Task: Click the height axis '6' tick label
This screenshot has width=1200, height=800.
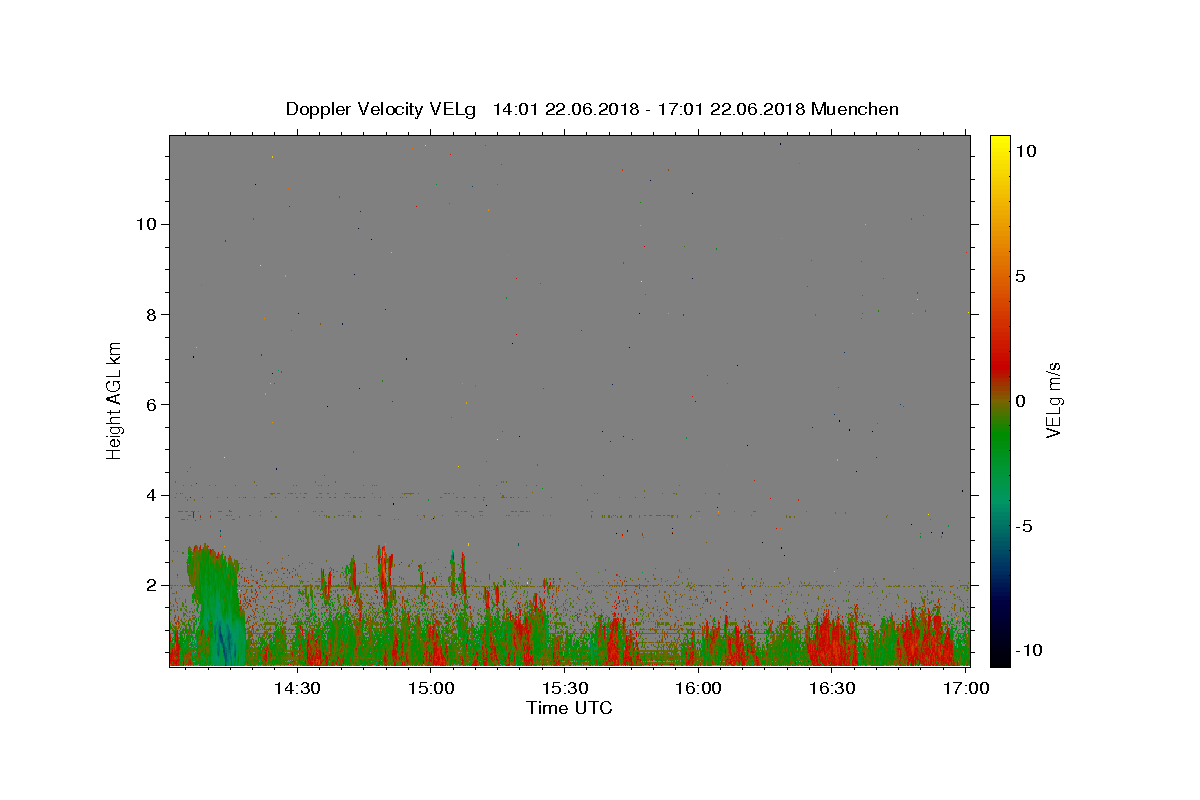Action: pos(151,404)
